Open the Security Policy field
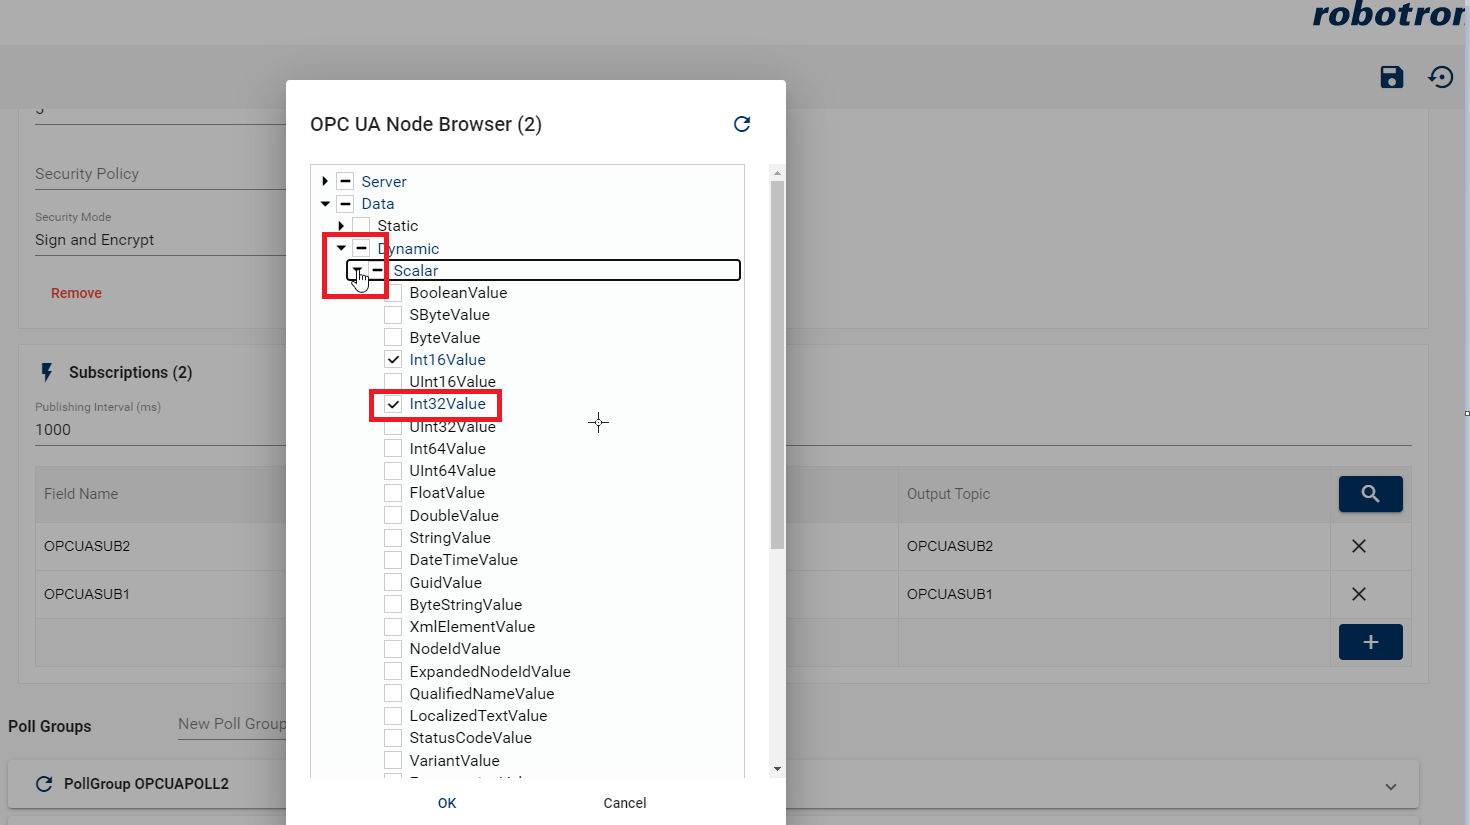The width and height of the screenshot is (1470, 825). click(x=160, y=174)
